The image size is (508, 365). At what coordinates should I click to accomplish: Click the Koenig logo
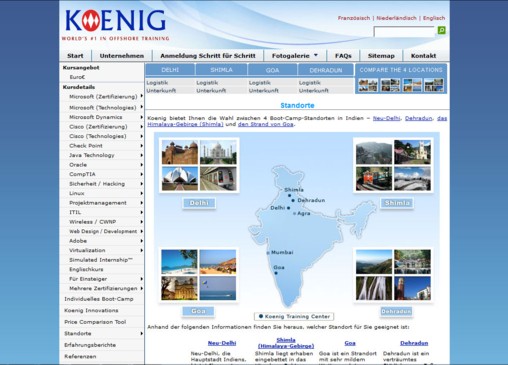[x=115, y=24]
